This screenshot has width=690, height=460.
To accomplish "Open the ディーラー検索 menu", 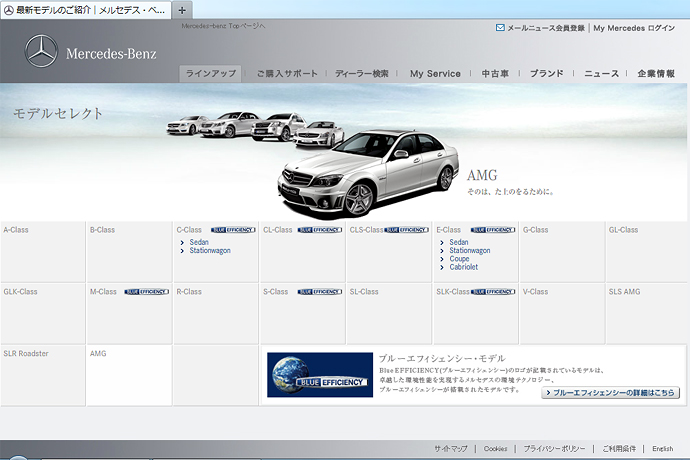I will point(362,74).
